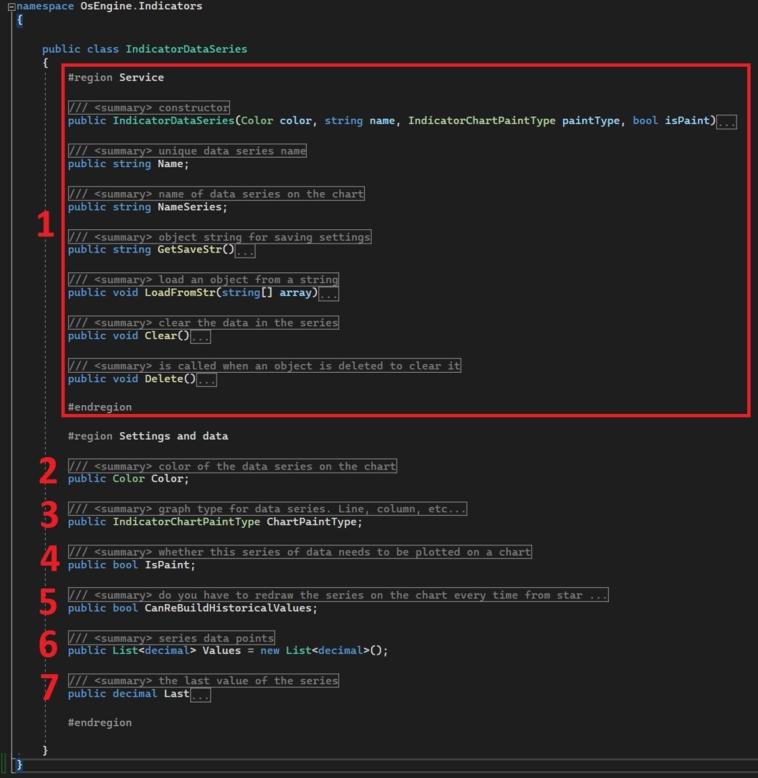Expand 'is called when an object is deleted' comment
Image resolution: width=758 pixels, height=778 pixels.
click(x=264, y=366)
